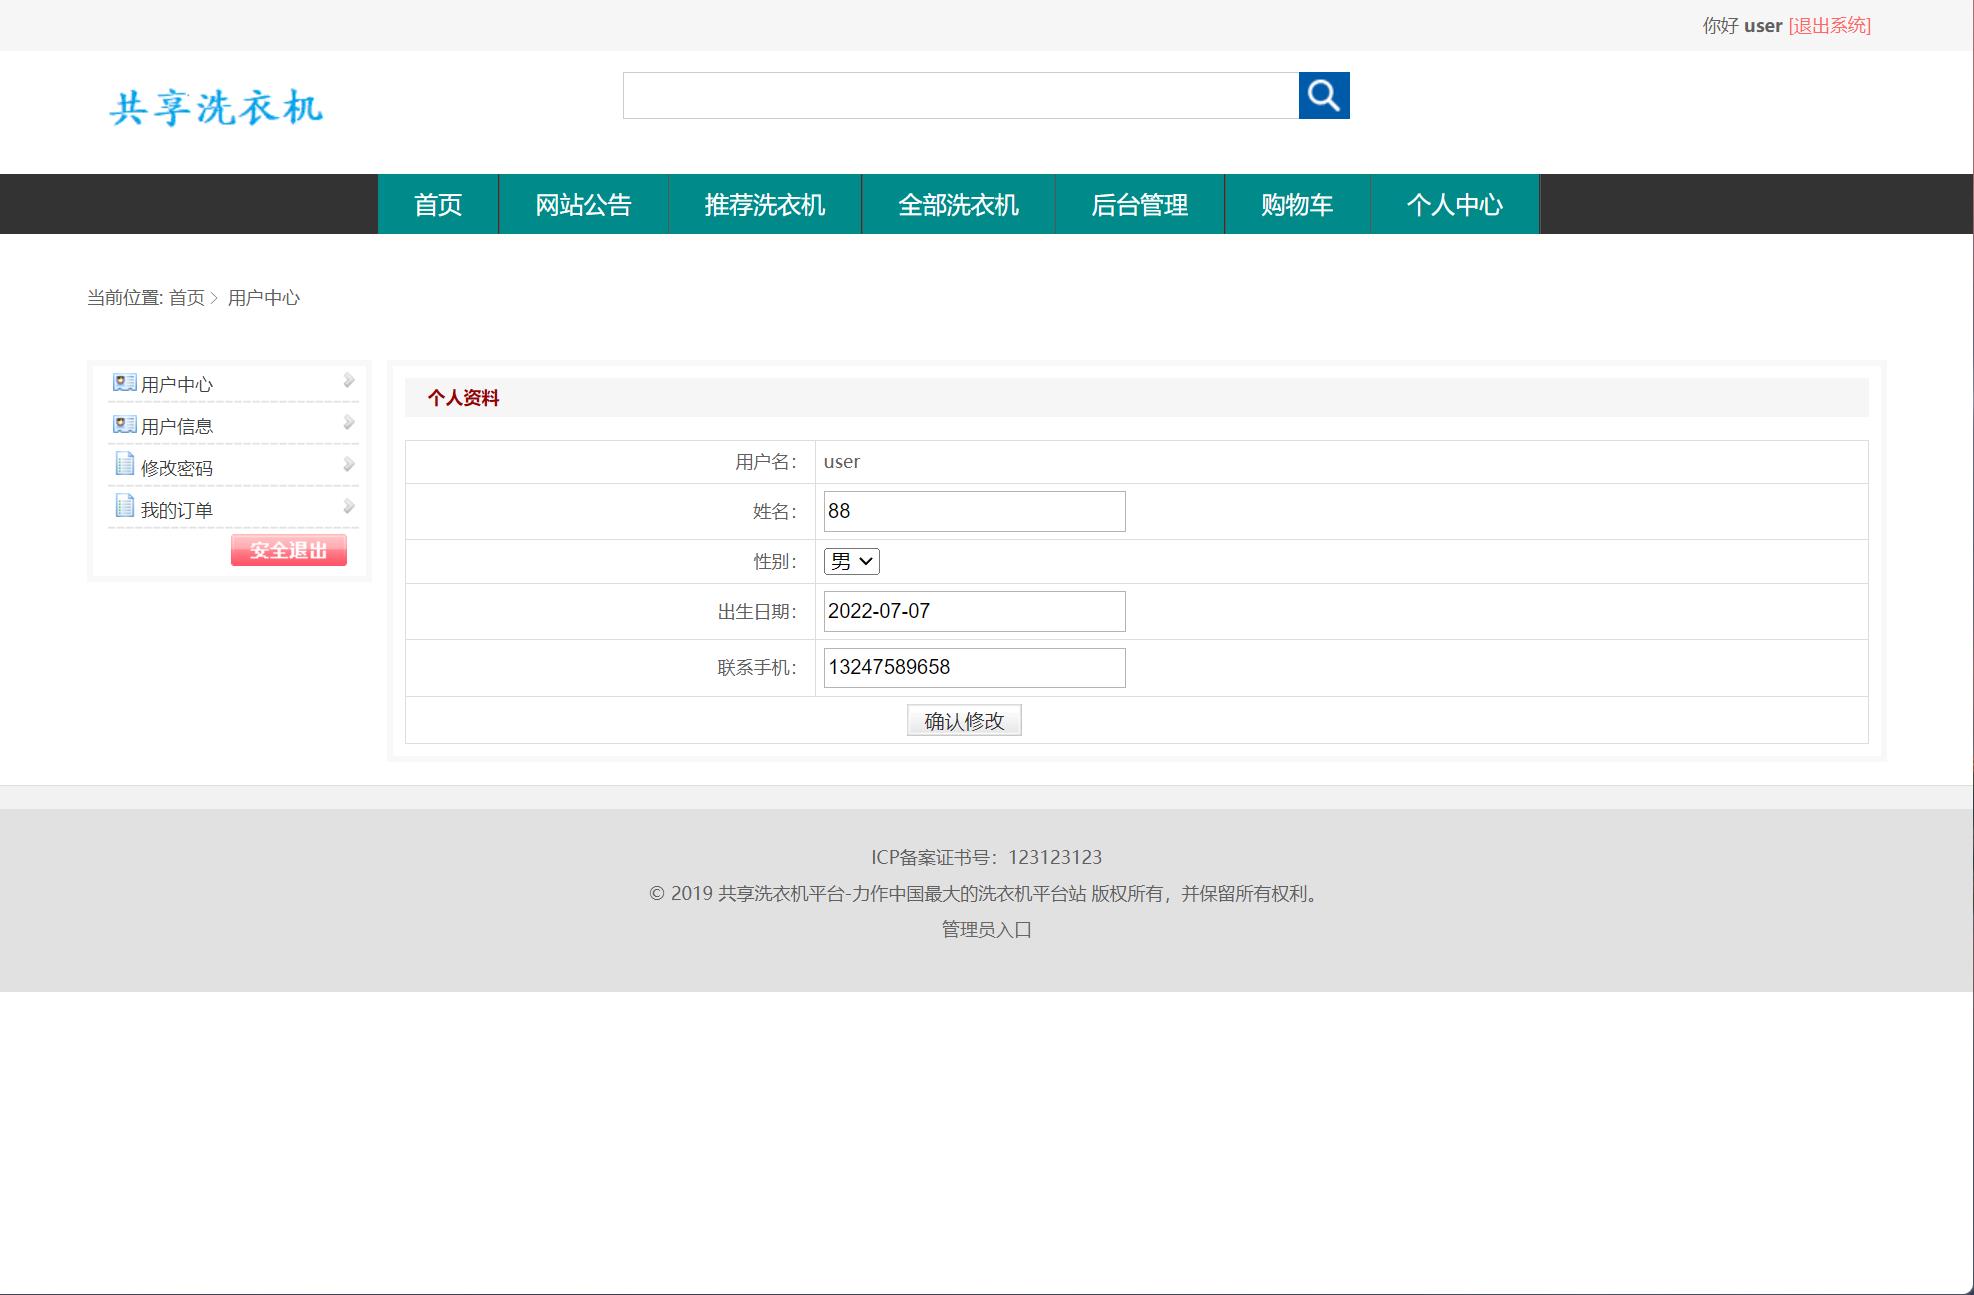
Task: Open the 性别 gender dropdown
Action: pyautogui.click(x=851, y=561)
